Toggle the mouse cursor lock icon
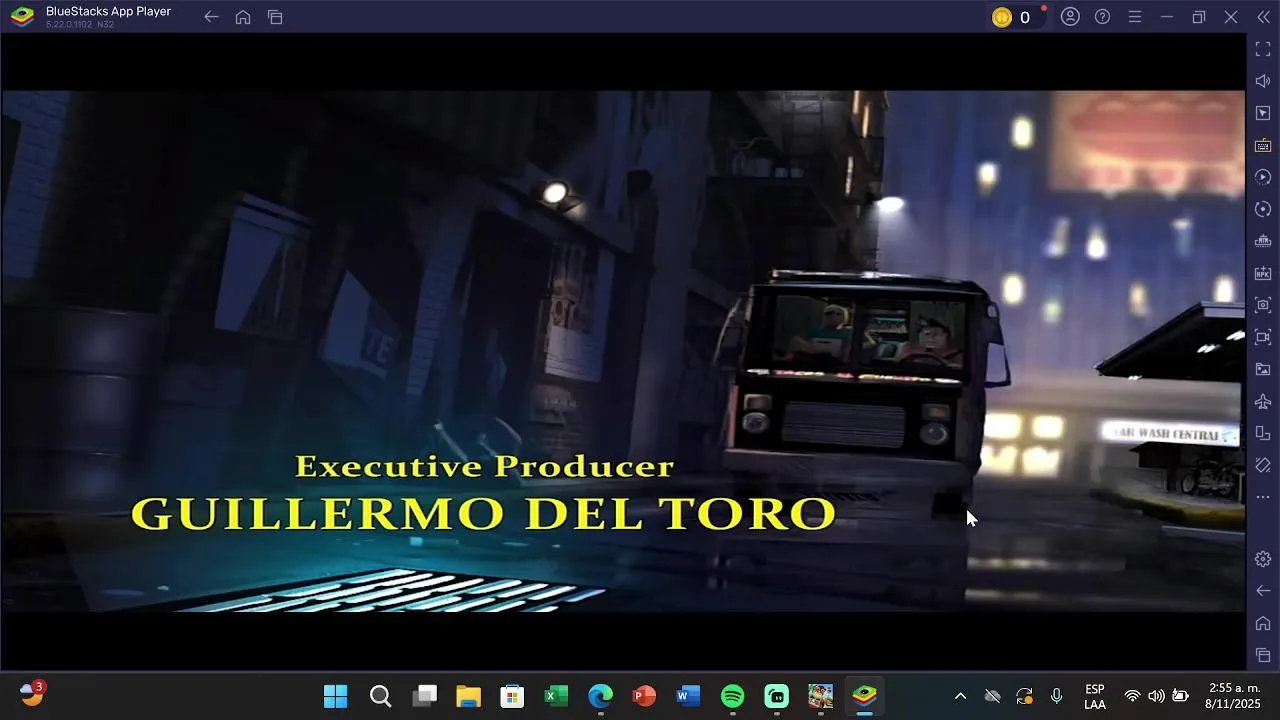This screenshot has width=1280, height=720. (1263, 113)
